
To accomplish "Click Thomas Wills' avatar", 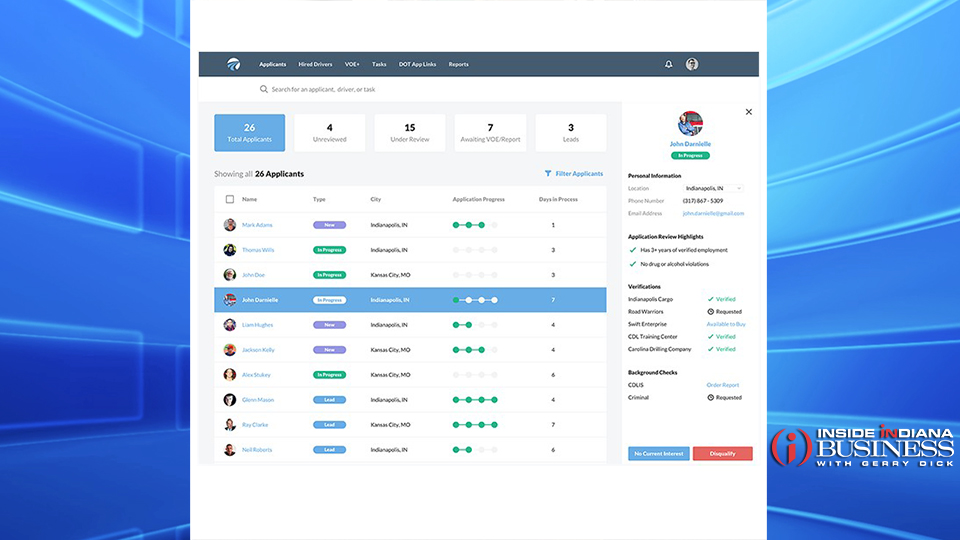I will click(x=230, y=250).
